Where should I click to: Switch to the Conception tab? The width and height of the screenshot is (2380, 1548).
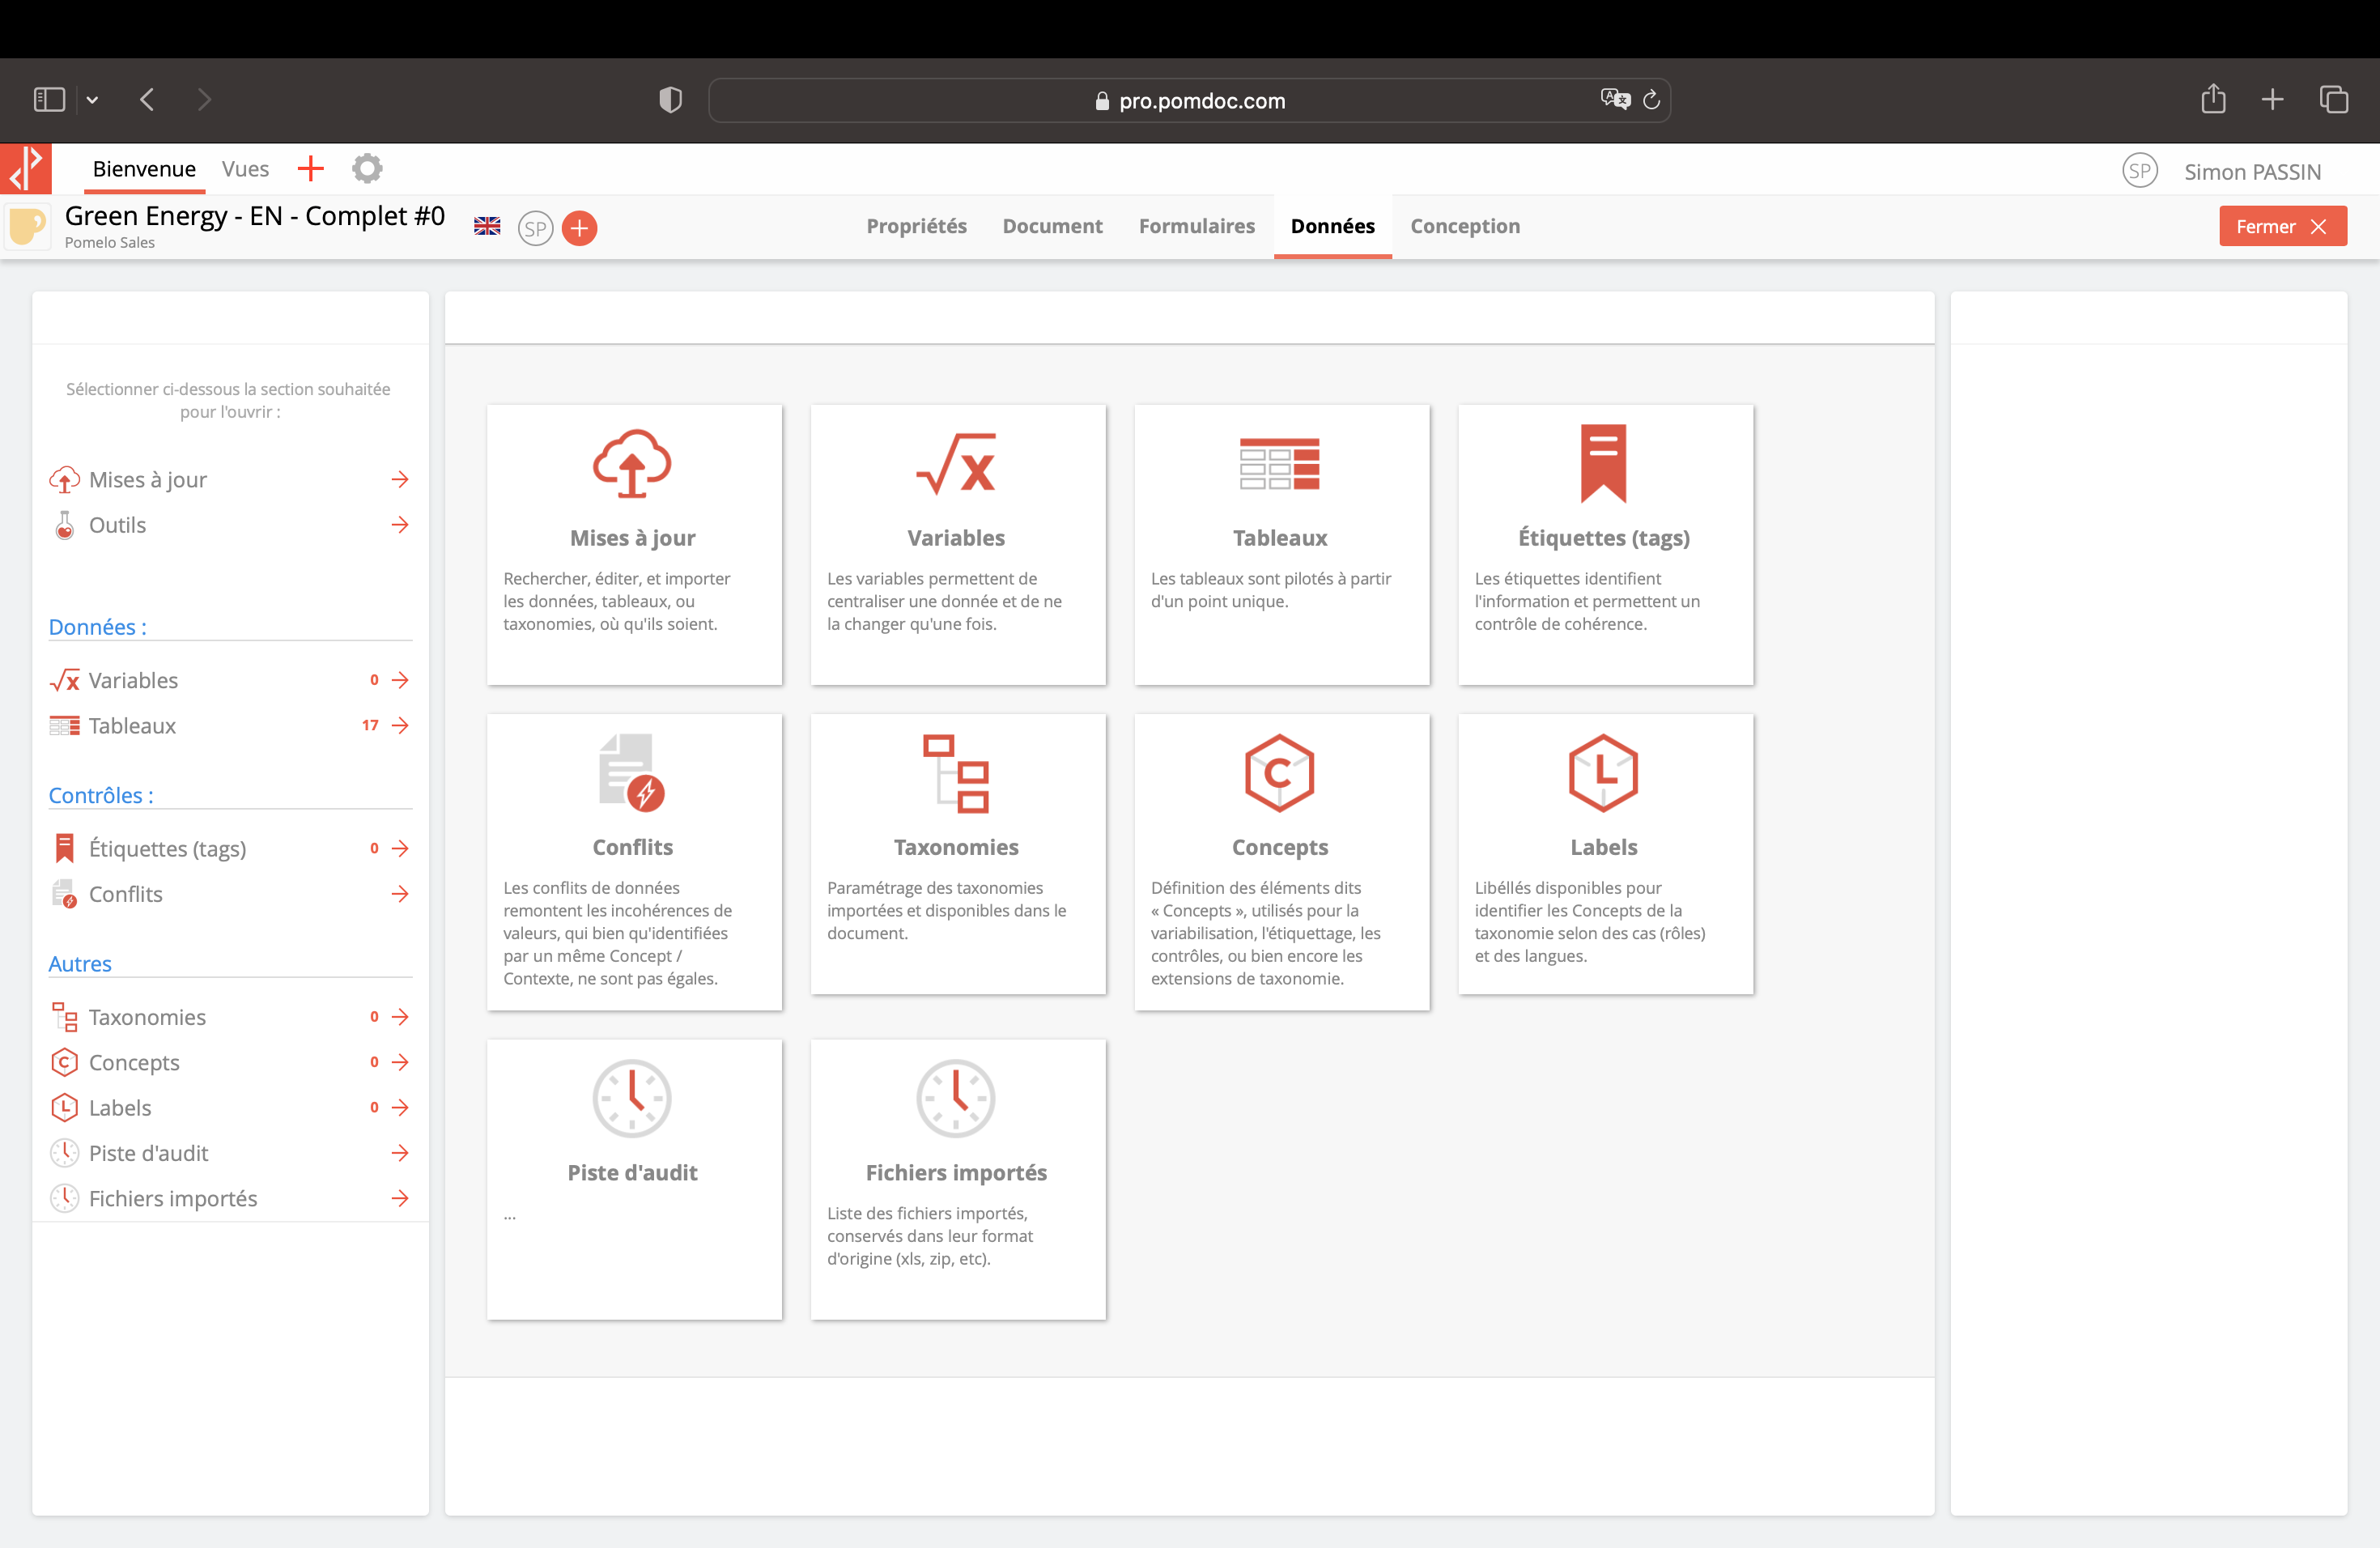tap(1464, 226)
